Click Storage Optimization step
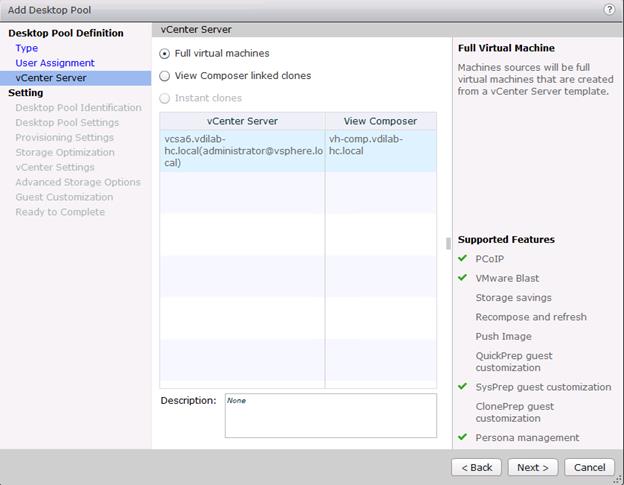The width and height of the screenshot is (624, 485). (x=65, y=152)
